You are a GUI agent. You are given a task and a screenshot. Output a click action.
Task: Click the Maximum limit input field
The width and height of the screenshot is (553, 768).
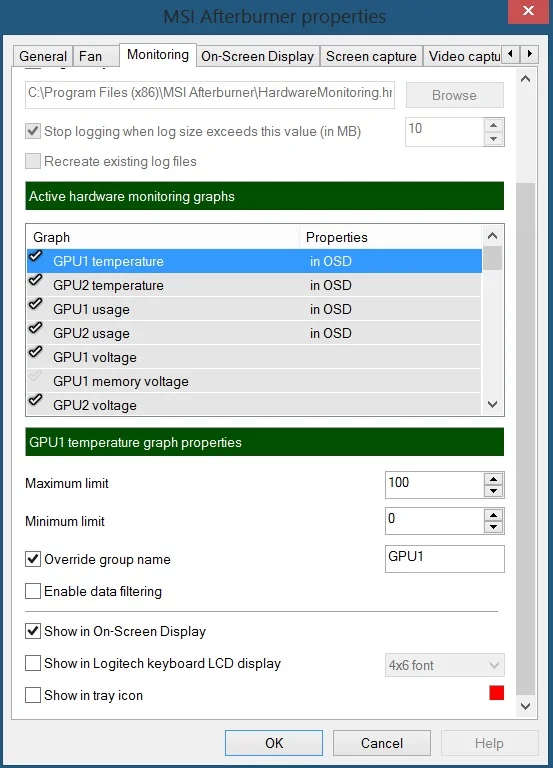pos(434,485)
